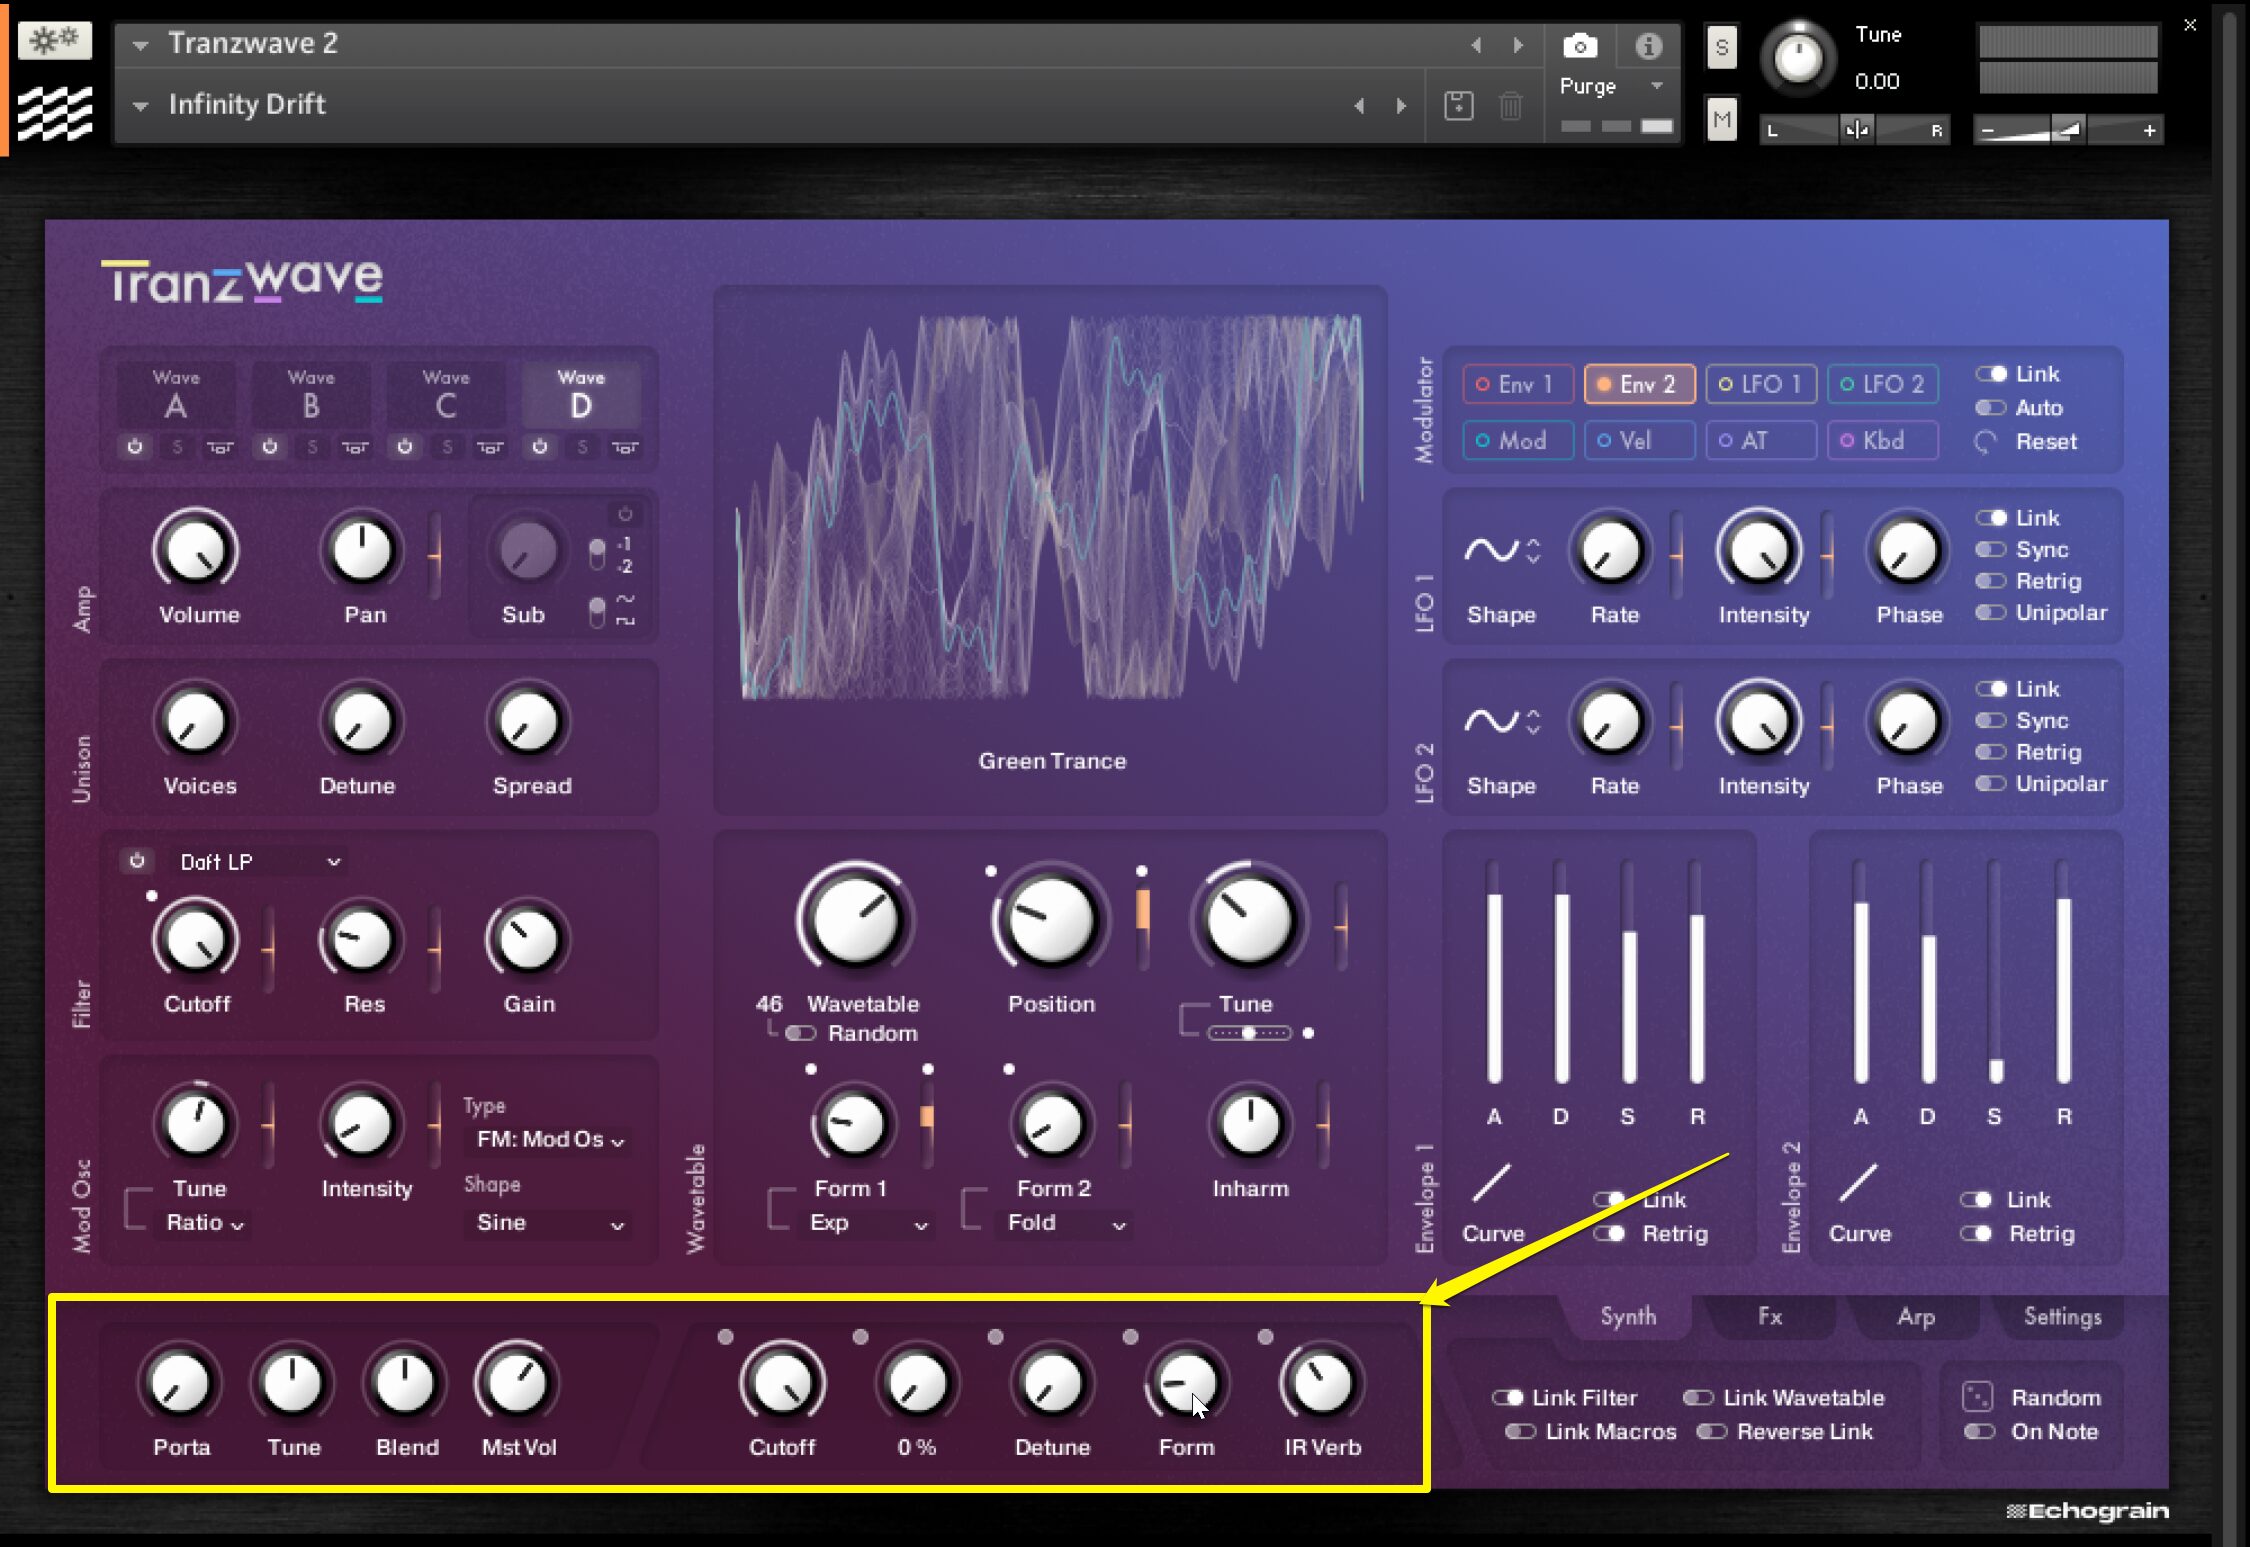
Task: Adjust the Envelope 1 Attack slider
Action: tap(1494, 972)
